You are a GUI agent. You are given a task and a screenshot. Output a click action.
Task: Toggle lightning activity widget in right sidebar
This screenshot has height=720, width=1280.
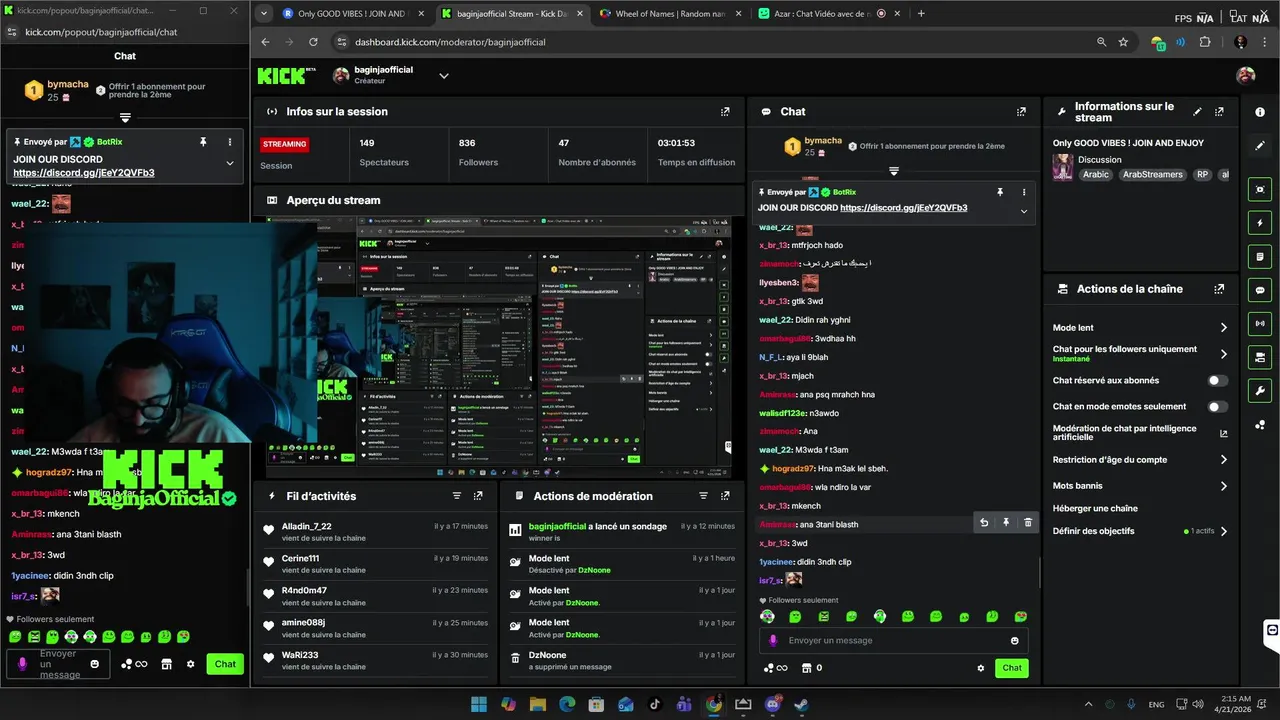1260,223
